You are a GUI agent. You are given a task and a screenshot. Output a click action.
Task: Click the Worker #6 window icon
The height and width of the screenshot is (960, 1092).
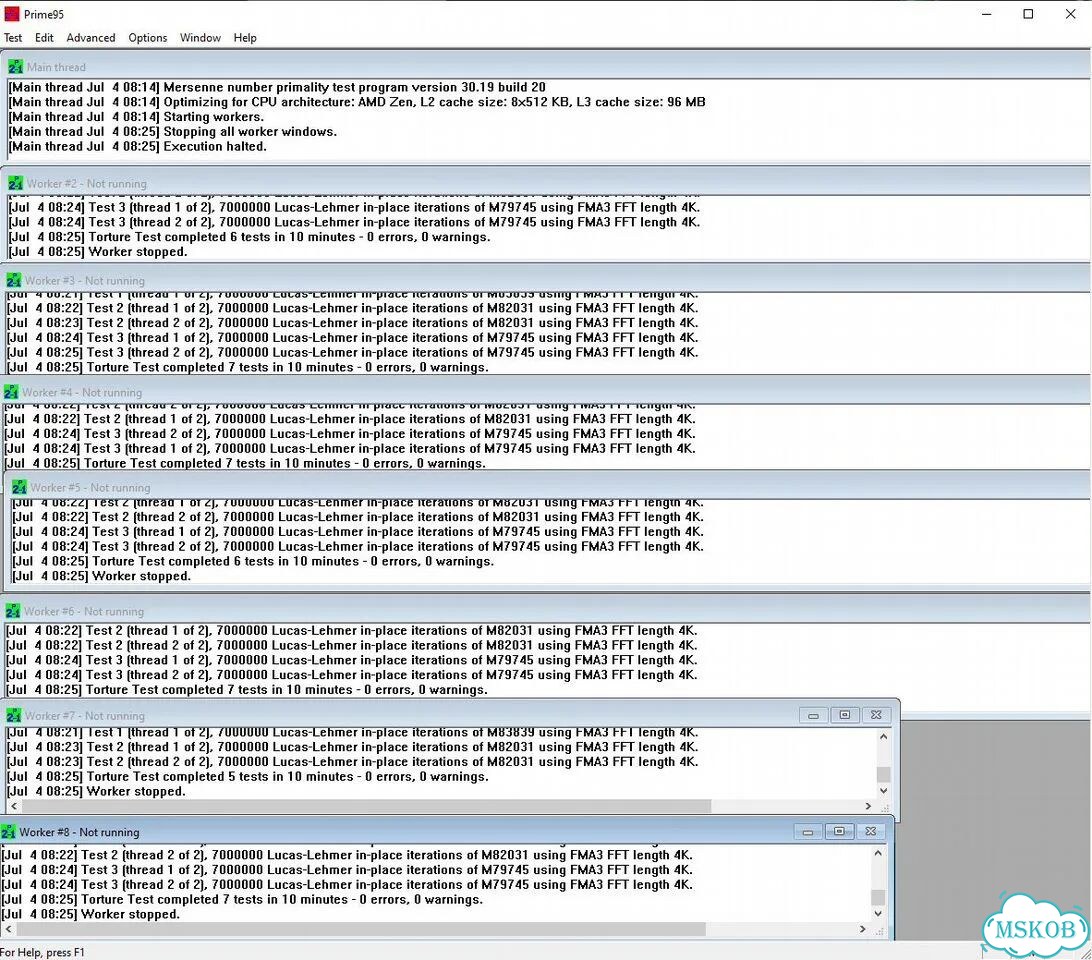pos(13,611)
